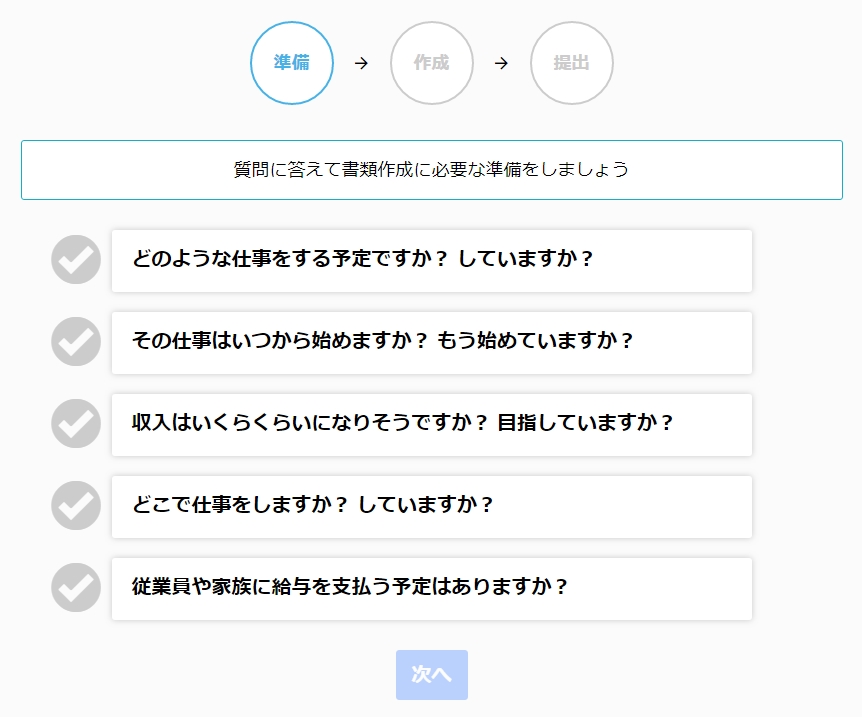
Task: Expand the 従業員や家族に給与を支払う予定 question
Action: [x=432, y=589]
